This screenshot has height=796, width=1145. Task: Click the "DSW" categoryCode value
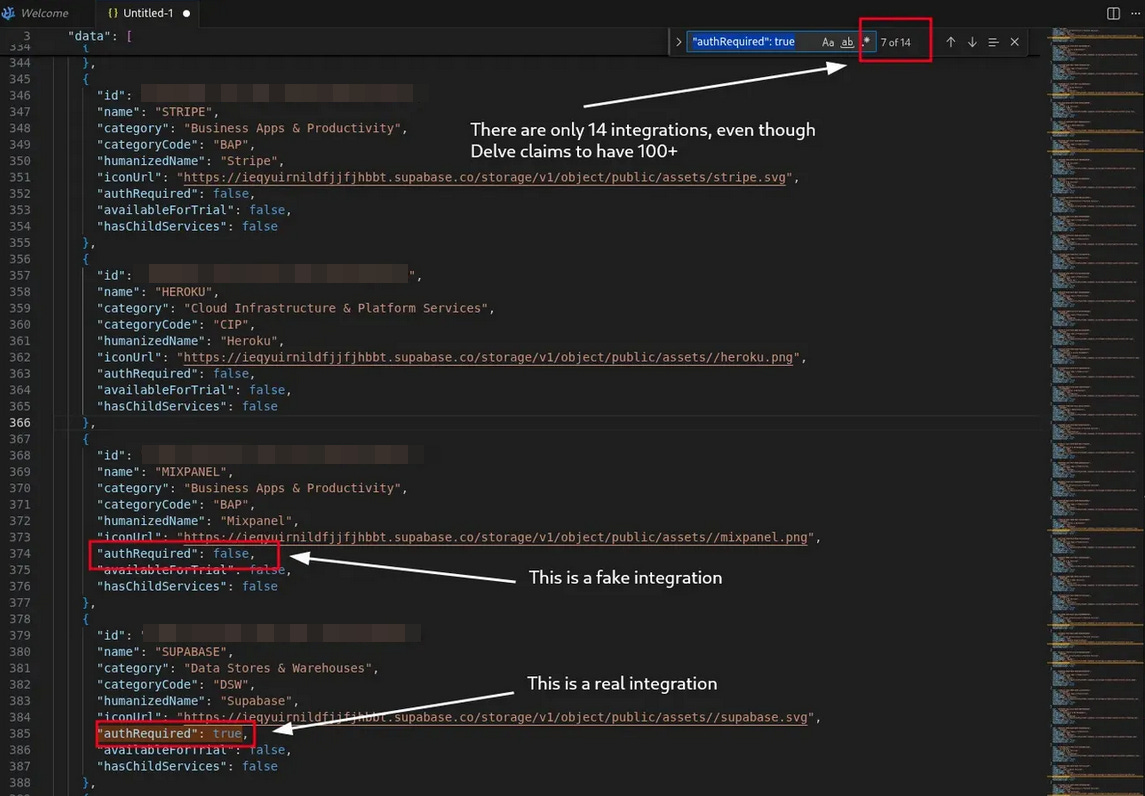(231, 685)
